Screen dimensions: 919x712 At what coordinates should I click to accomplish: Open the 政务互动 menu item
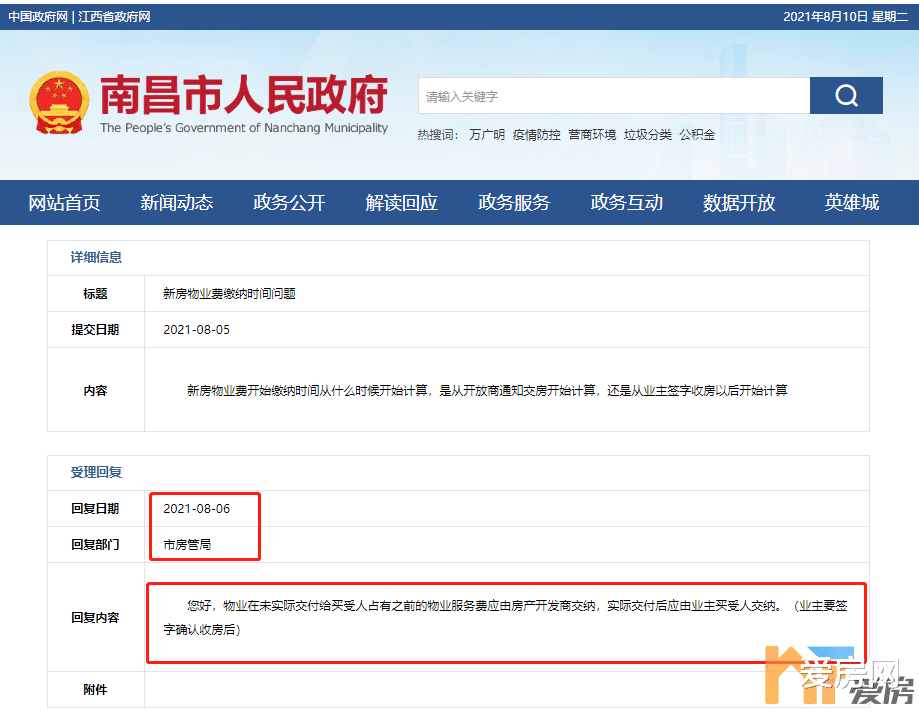click(x=627, y=203)
